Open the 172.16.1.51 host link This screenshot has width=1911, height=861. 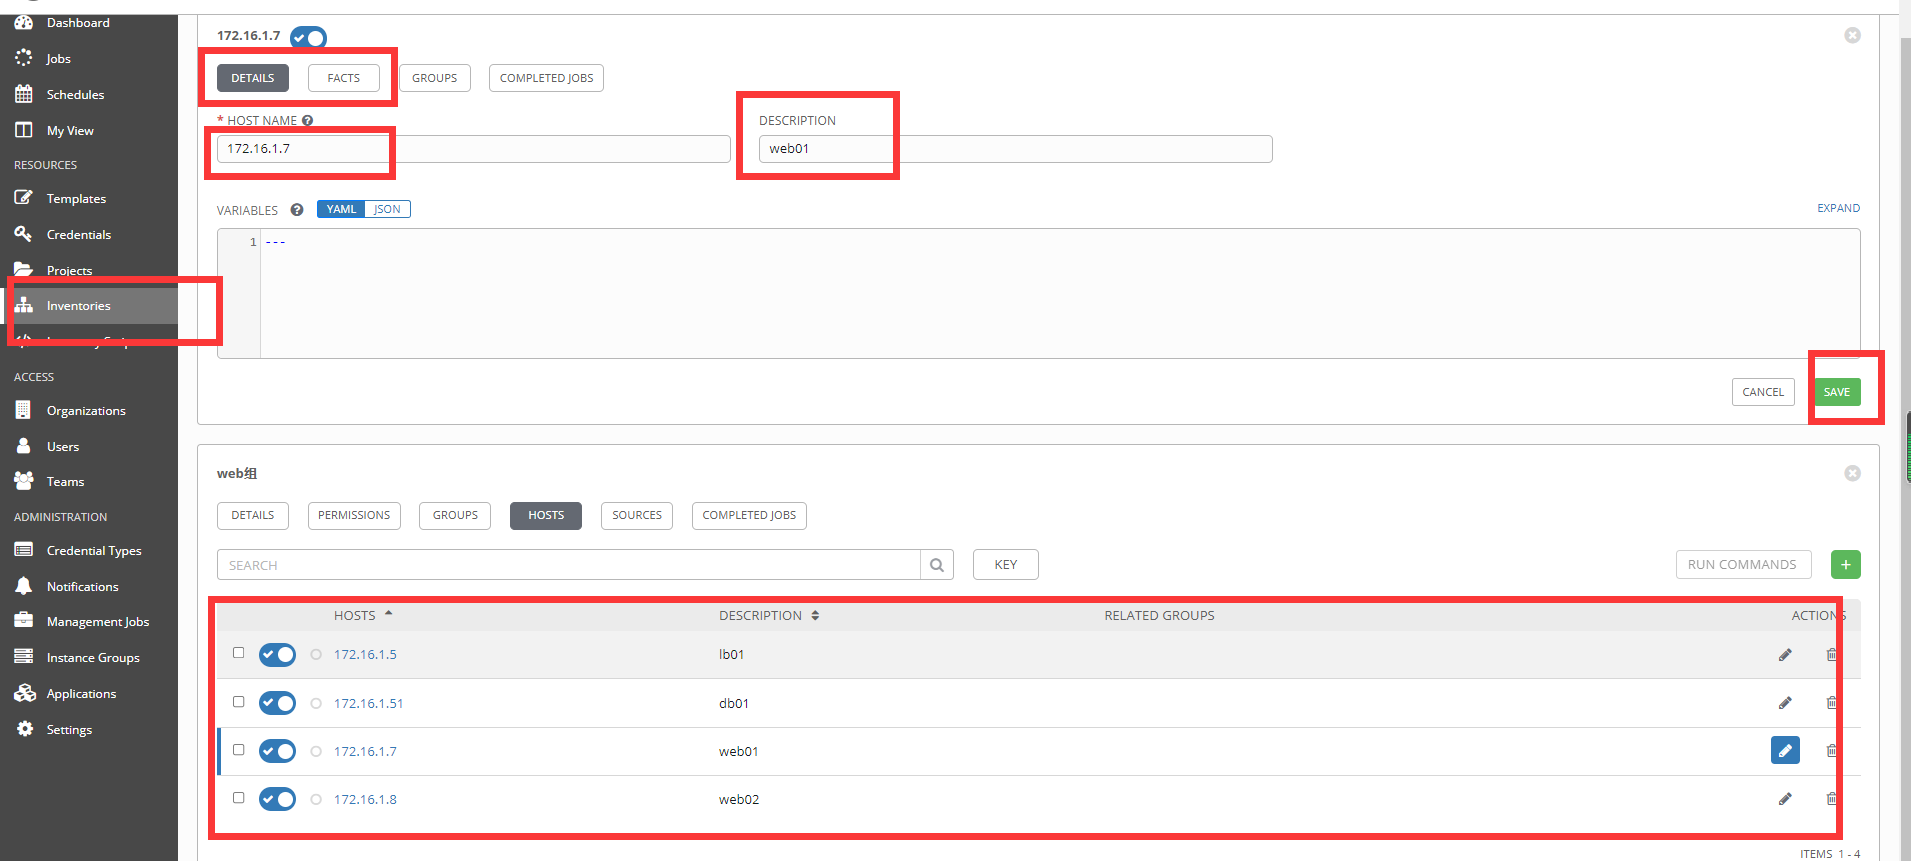coord(368,703)
